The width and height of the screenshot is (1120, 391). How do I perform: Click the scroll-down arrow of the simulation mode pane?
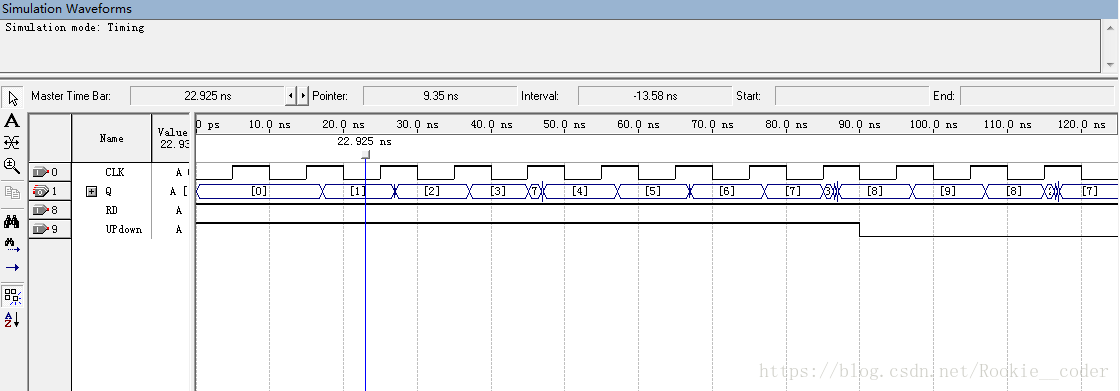click(x=1109, y=64)
